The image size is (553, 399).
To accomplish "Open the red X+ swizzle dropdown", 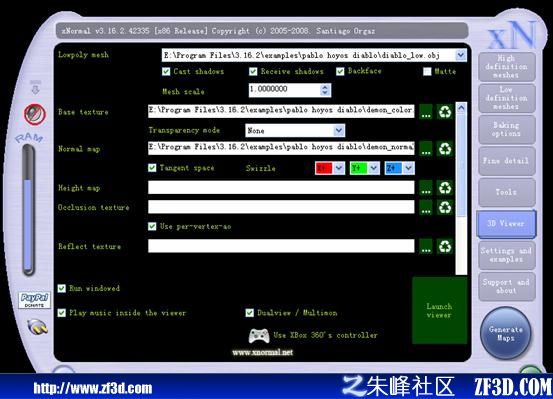I will 339,168.
